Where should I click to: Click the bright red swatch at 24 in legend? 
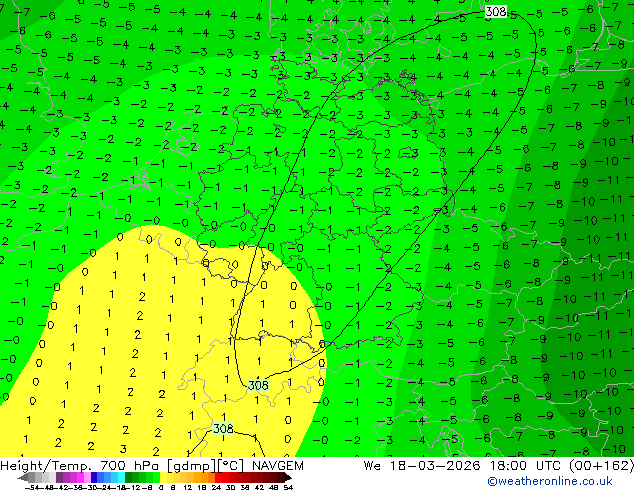pyautogui.click(x=218, y=477)
